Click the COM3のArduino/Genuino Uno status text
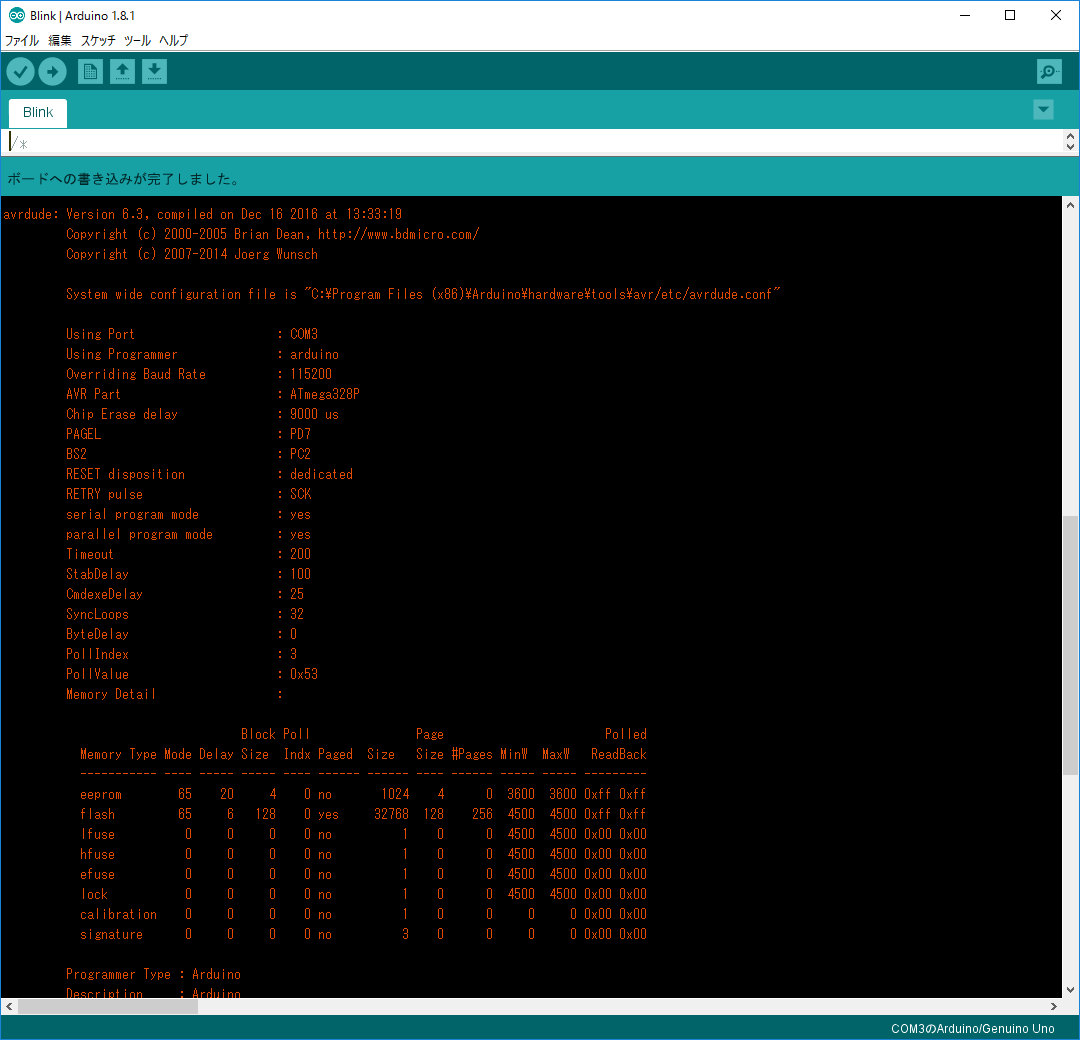This screenshot has width=1080, height=1040. tap(973, 1028)
